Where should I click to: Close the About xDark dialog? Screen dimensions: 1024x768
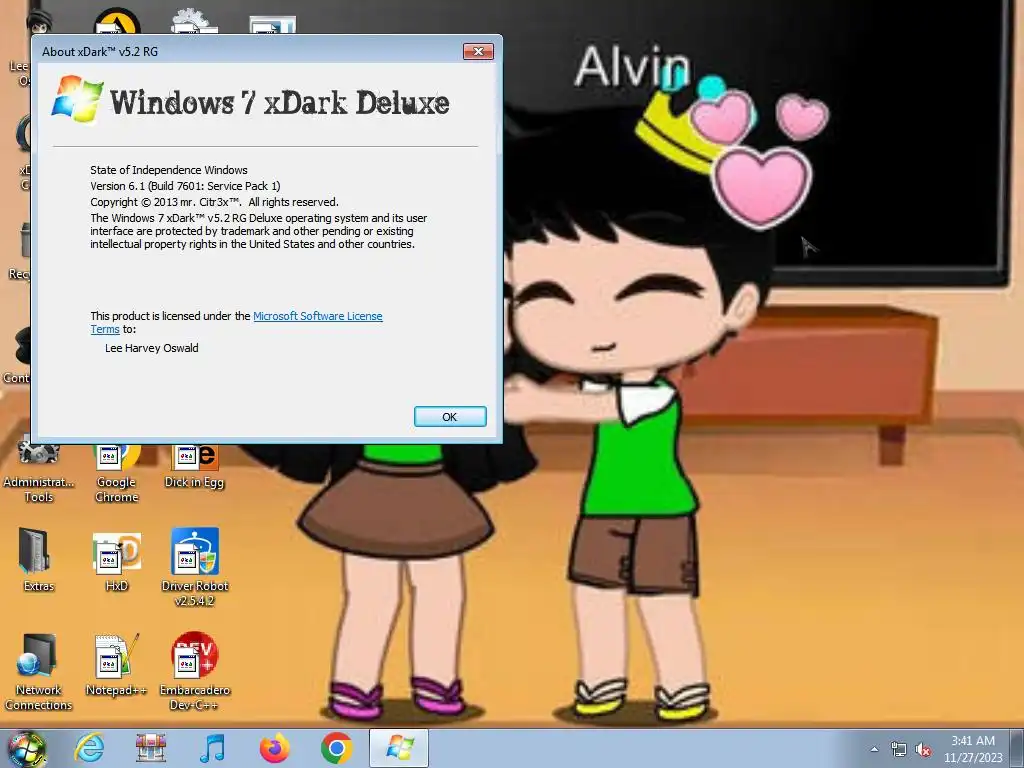click(478, 52)
